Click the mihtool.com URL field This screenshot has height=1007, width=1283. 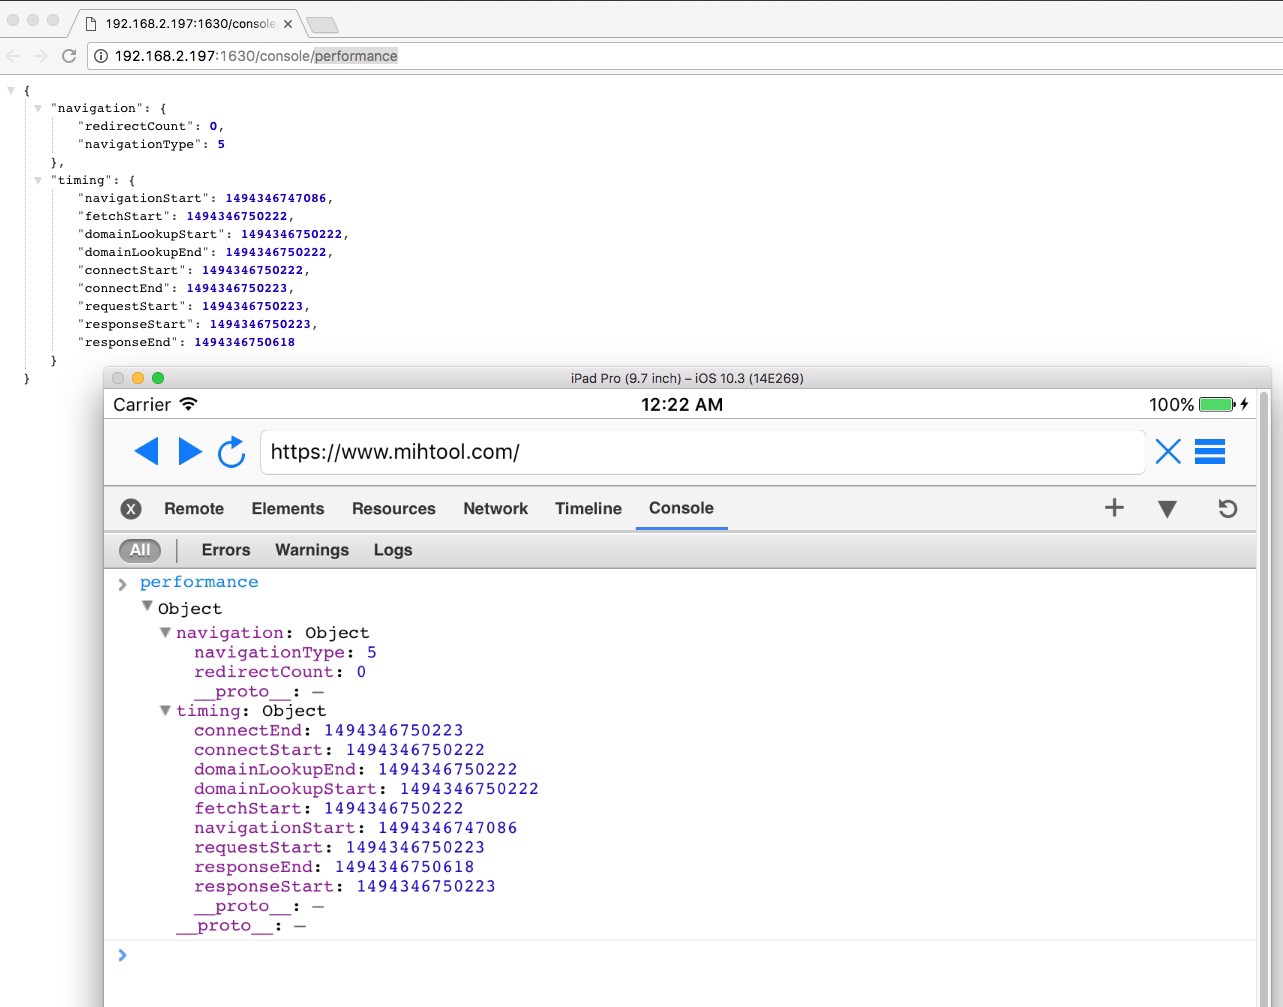click(700, 452)
